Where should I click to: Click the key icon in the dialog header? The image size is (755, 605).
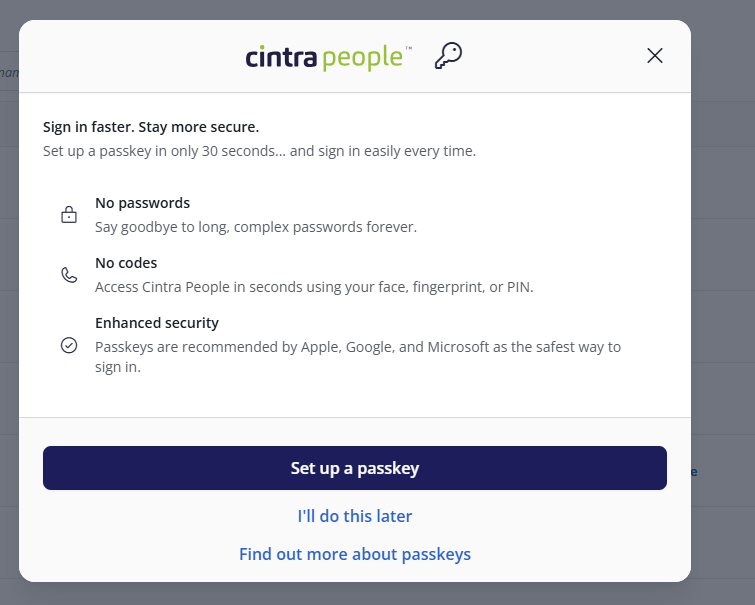[x=448, y=56]
